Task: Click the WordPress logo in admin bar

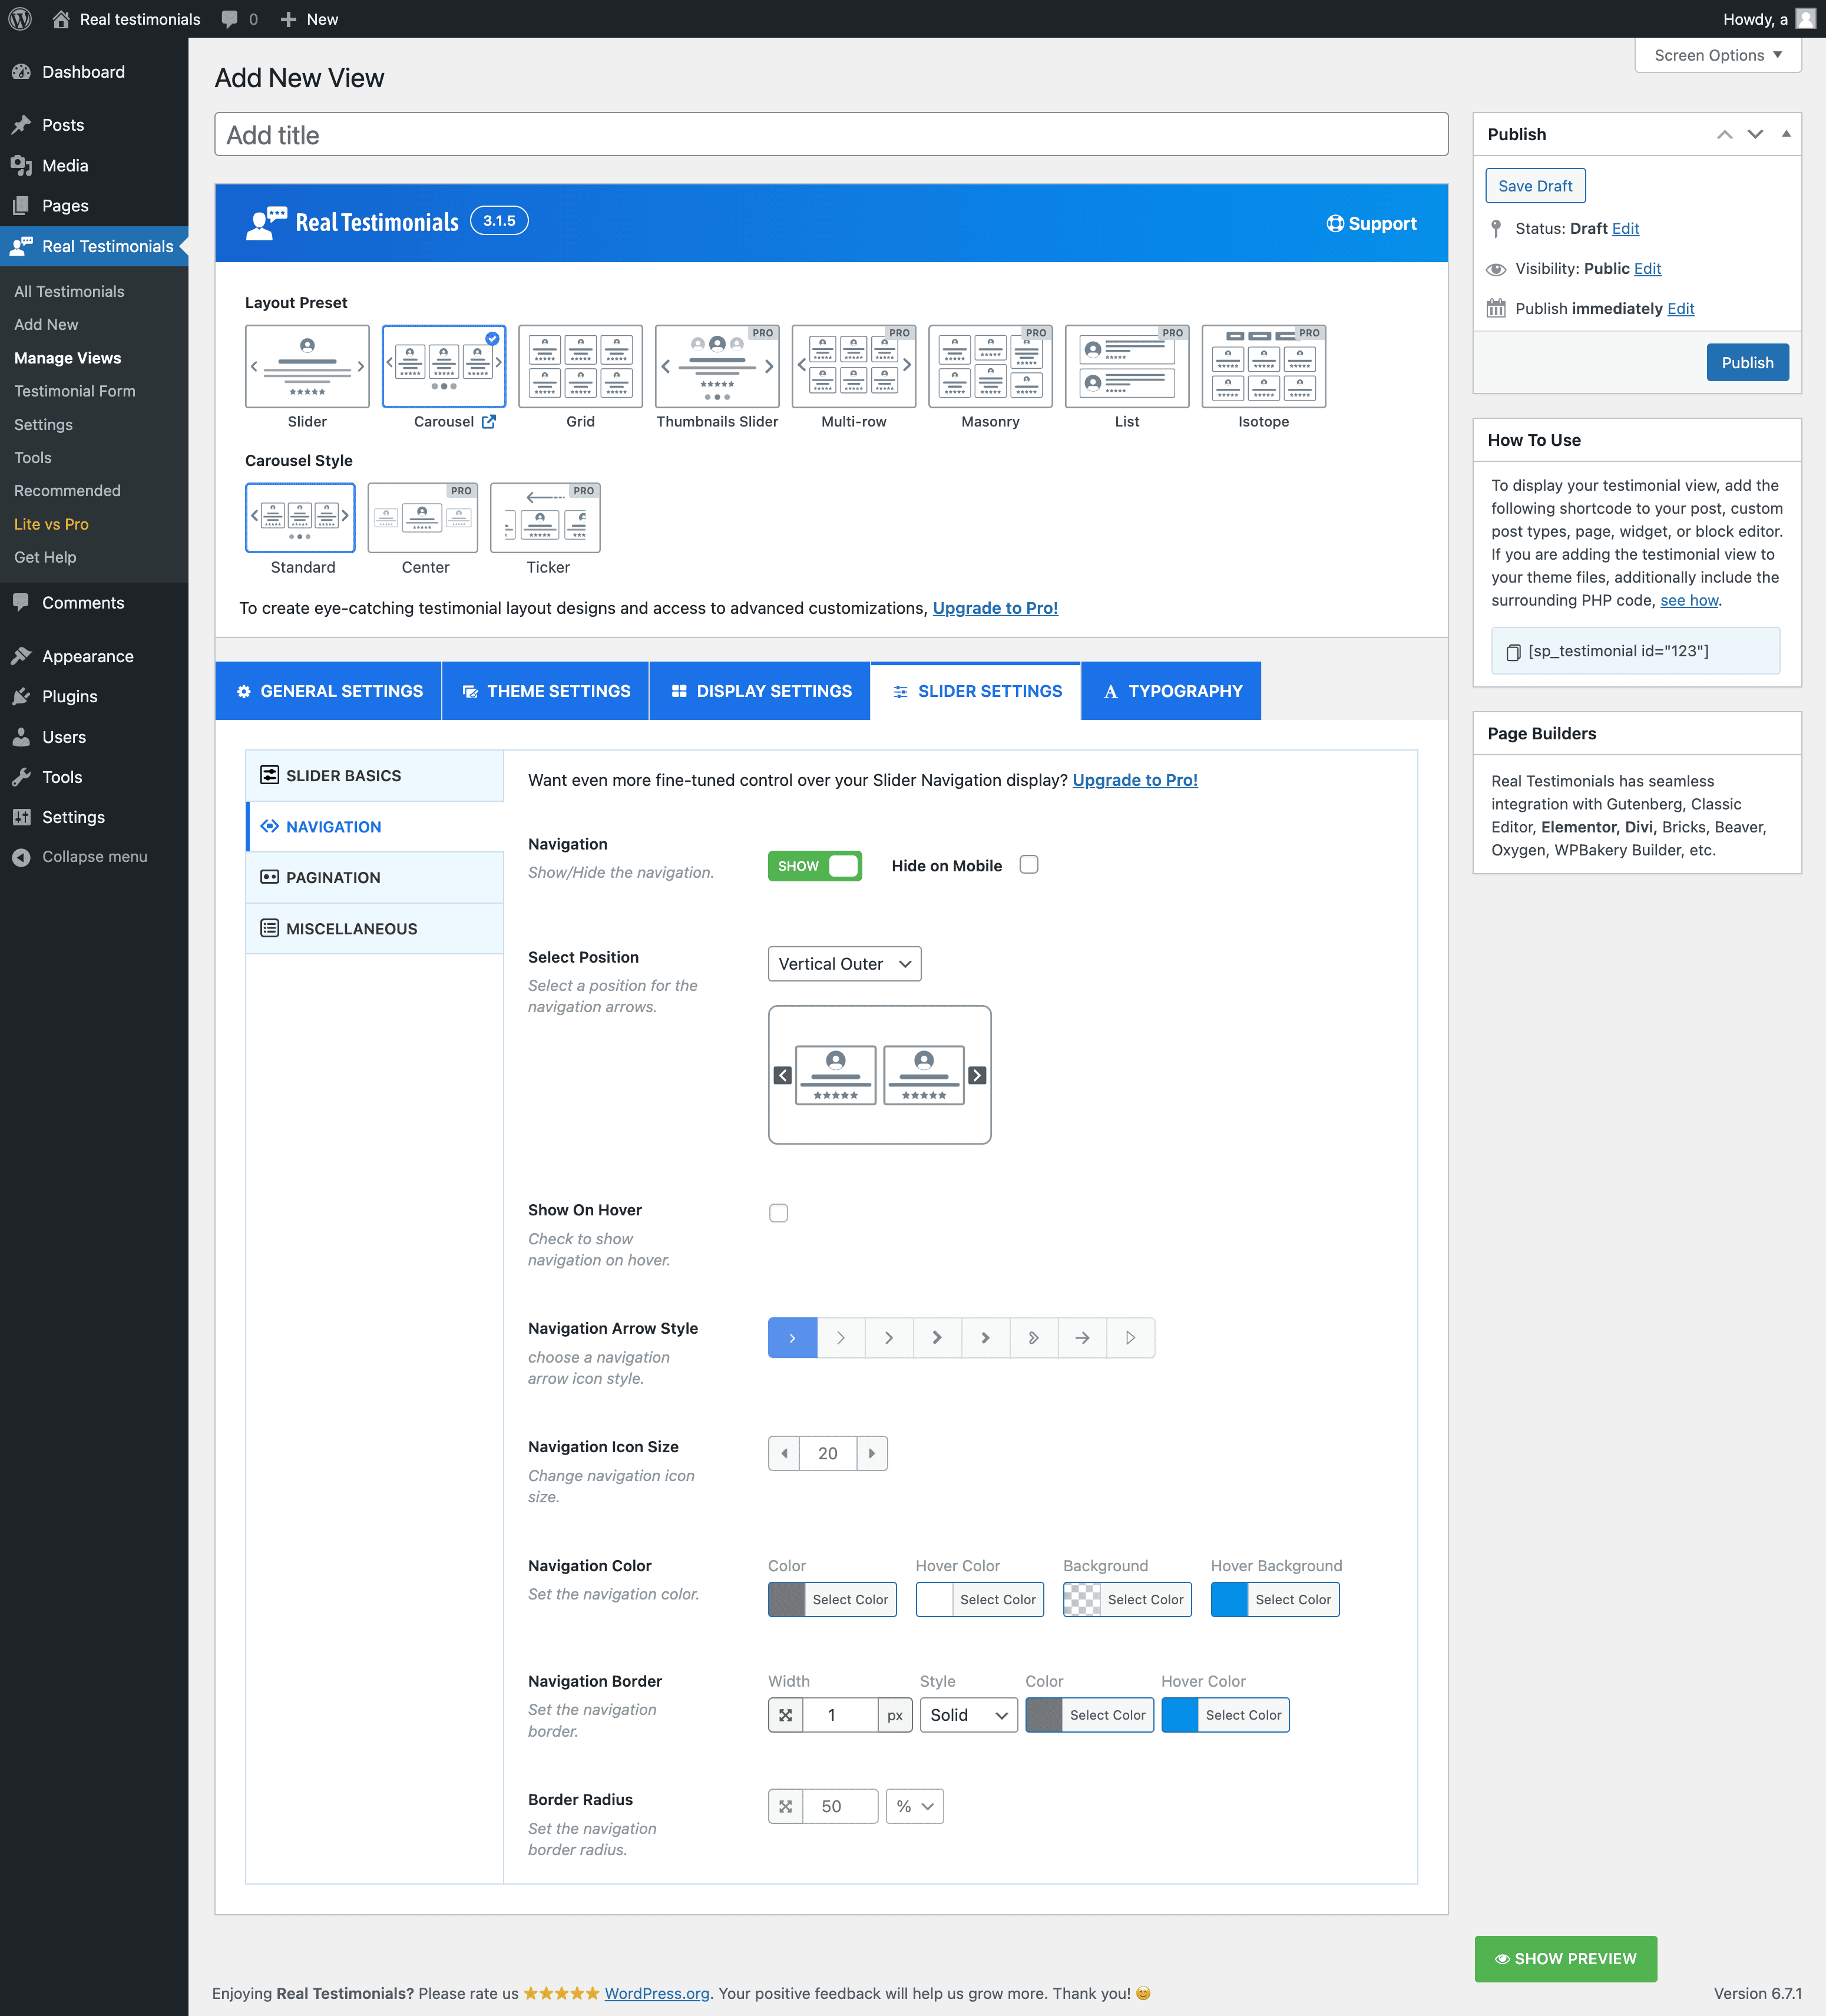Action: pos(20,19)
